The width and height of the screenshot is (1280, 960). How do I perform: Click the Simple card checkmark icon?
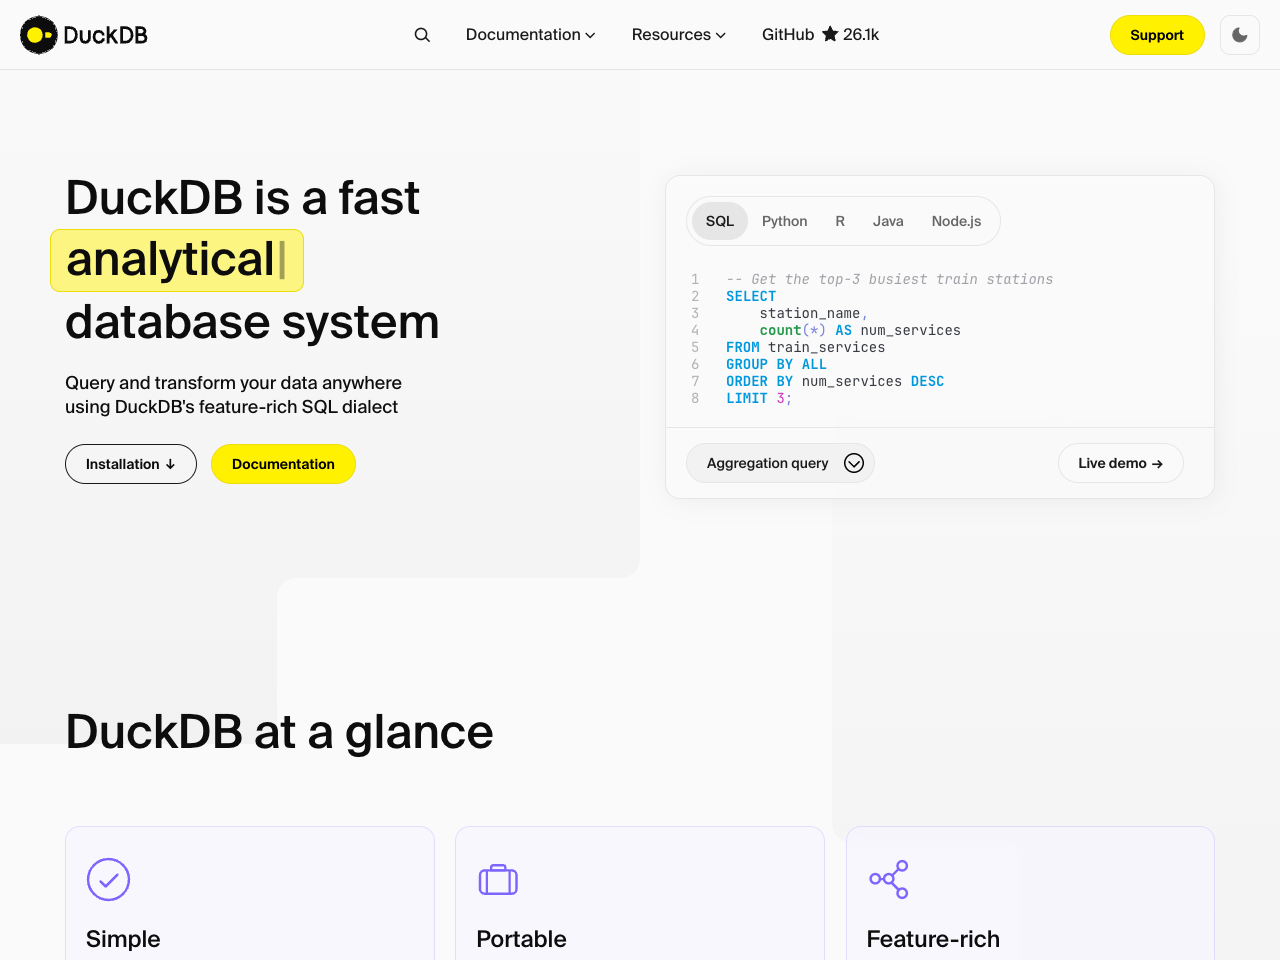coord(108,880)
